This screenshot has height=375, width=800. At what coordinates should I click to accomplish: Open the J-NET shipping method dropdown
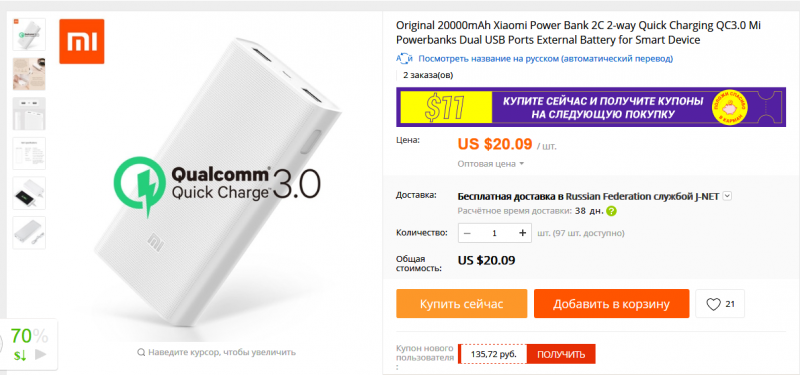point(728,196)
